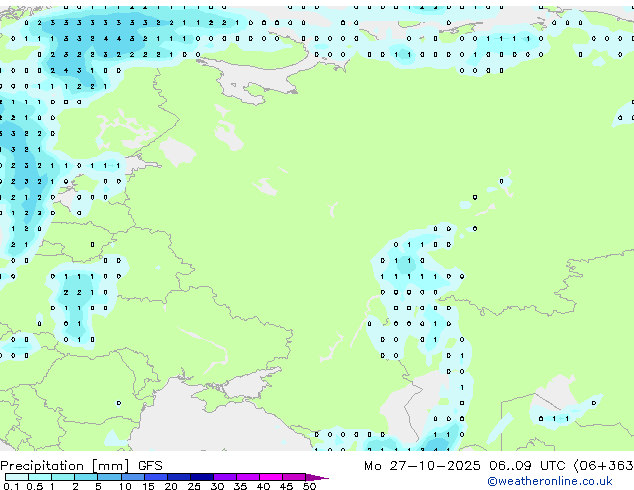634x490 pixels.
Task: Click the 35–40 mm legend color swatch
Action: (248, 477)
